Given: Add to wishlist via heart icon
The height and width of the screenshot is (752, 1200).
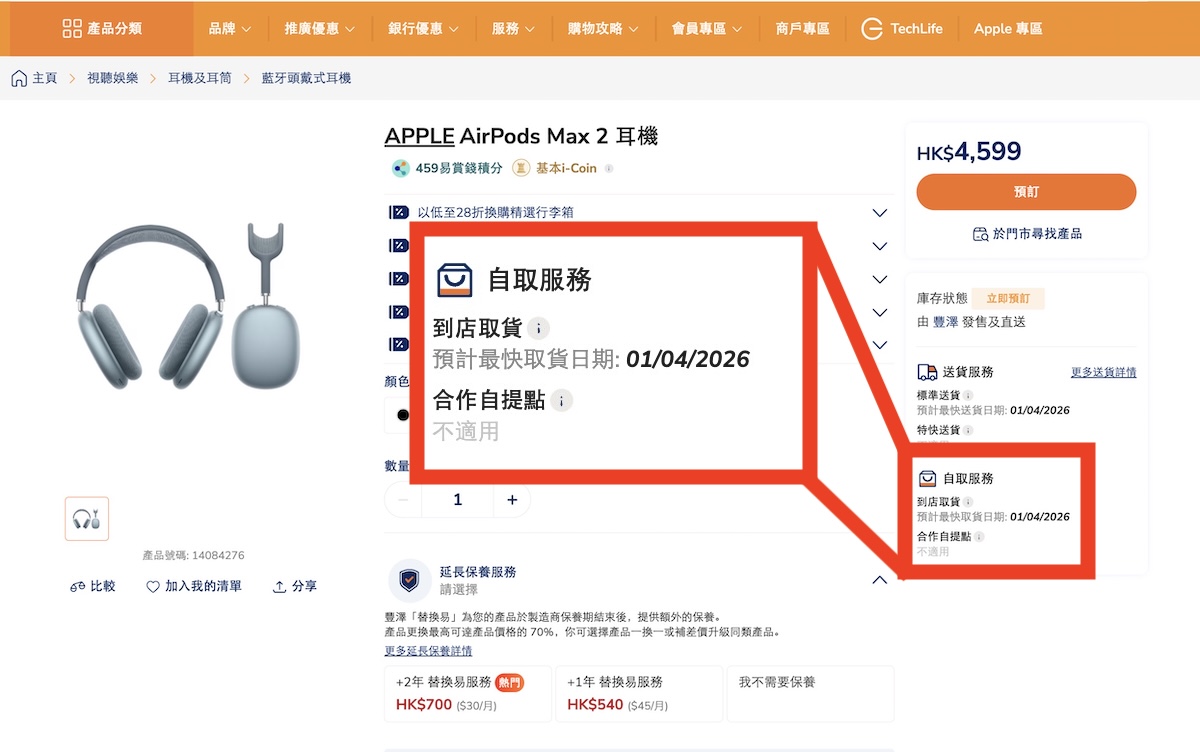Looking at the screenshot, I should coord(153,587).
